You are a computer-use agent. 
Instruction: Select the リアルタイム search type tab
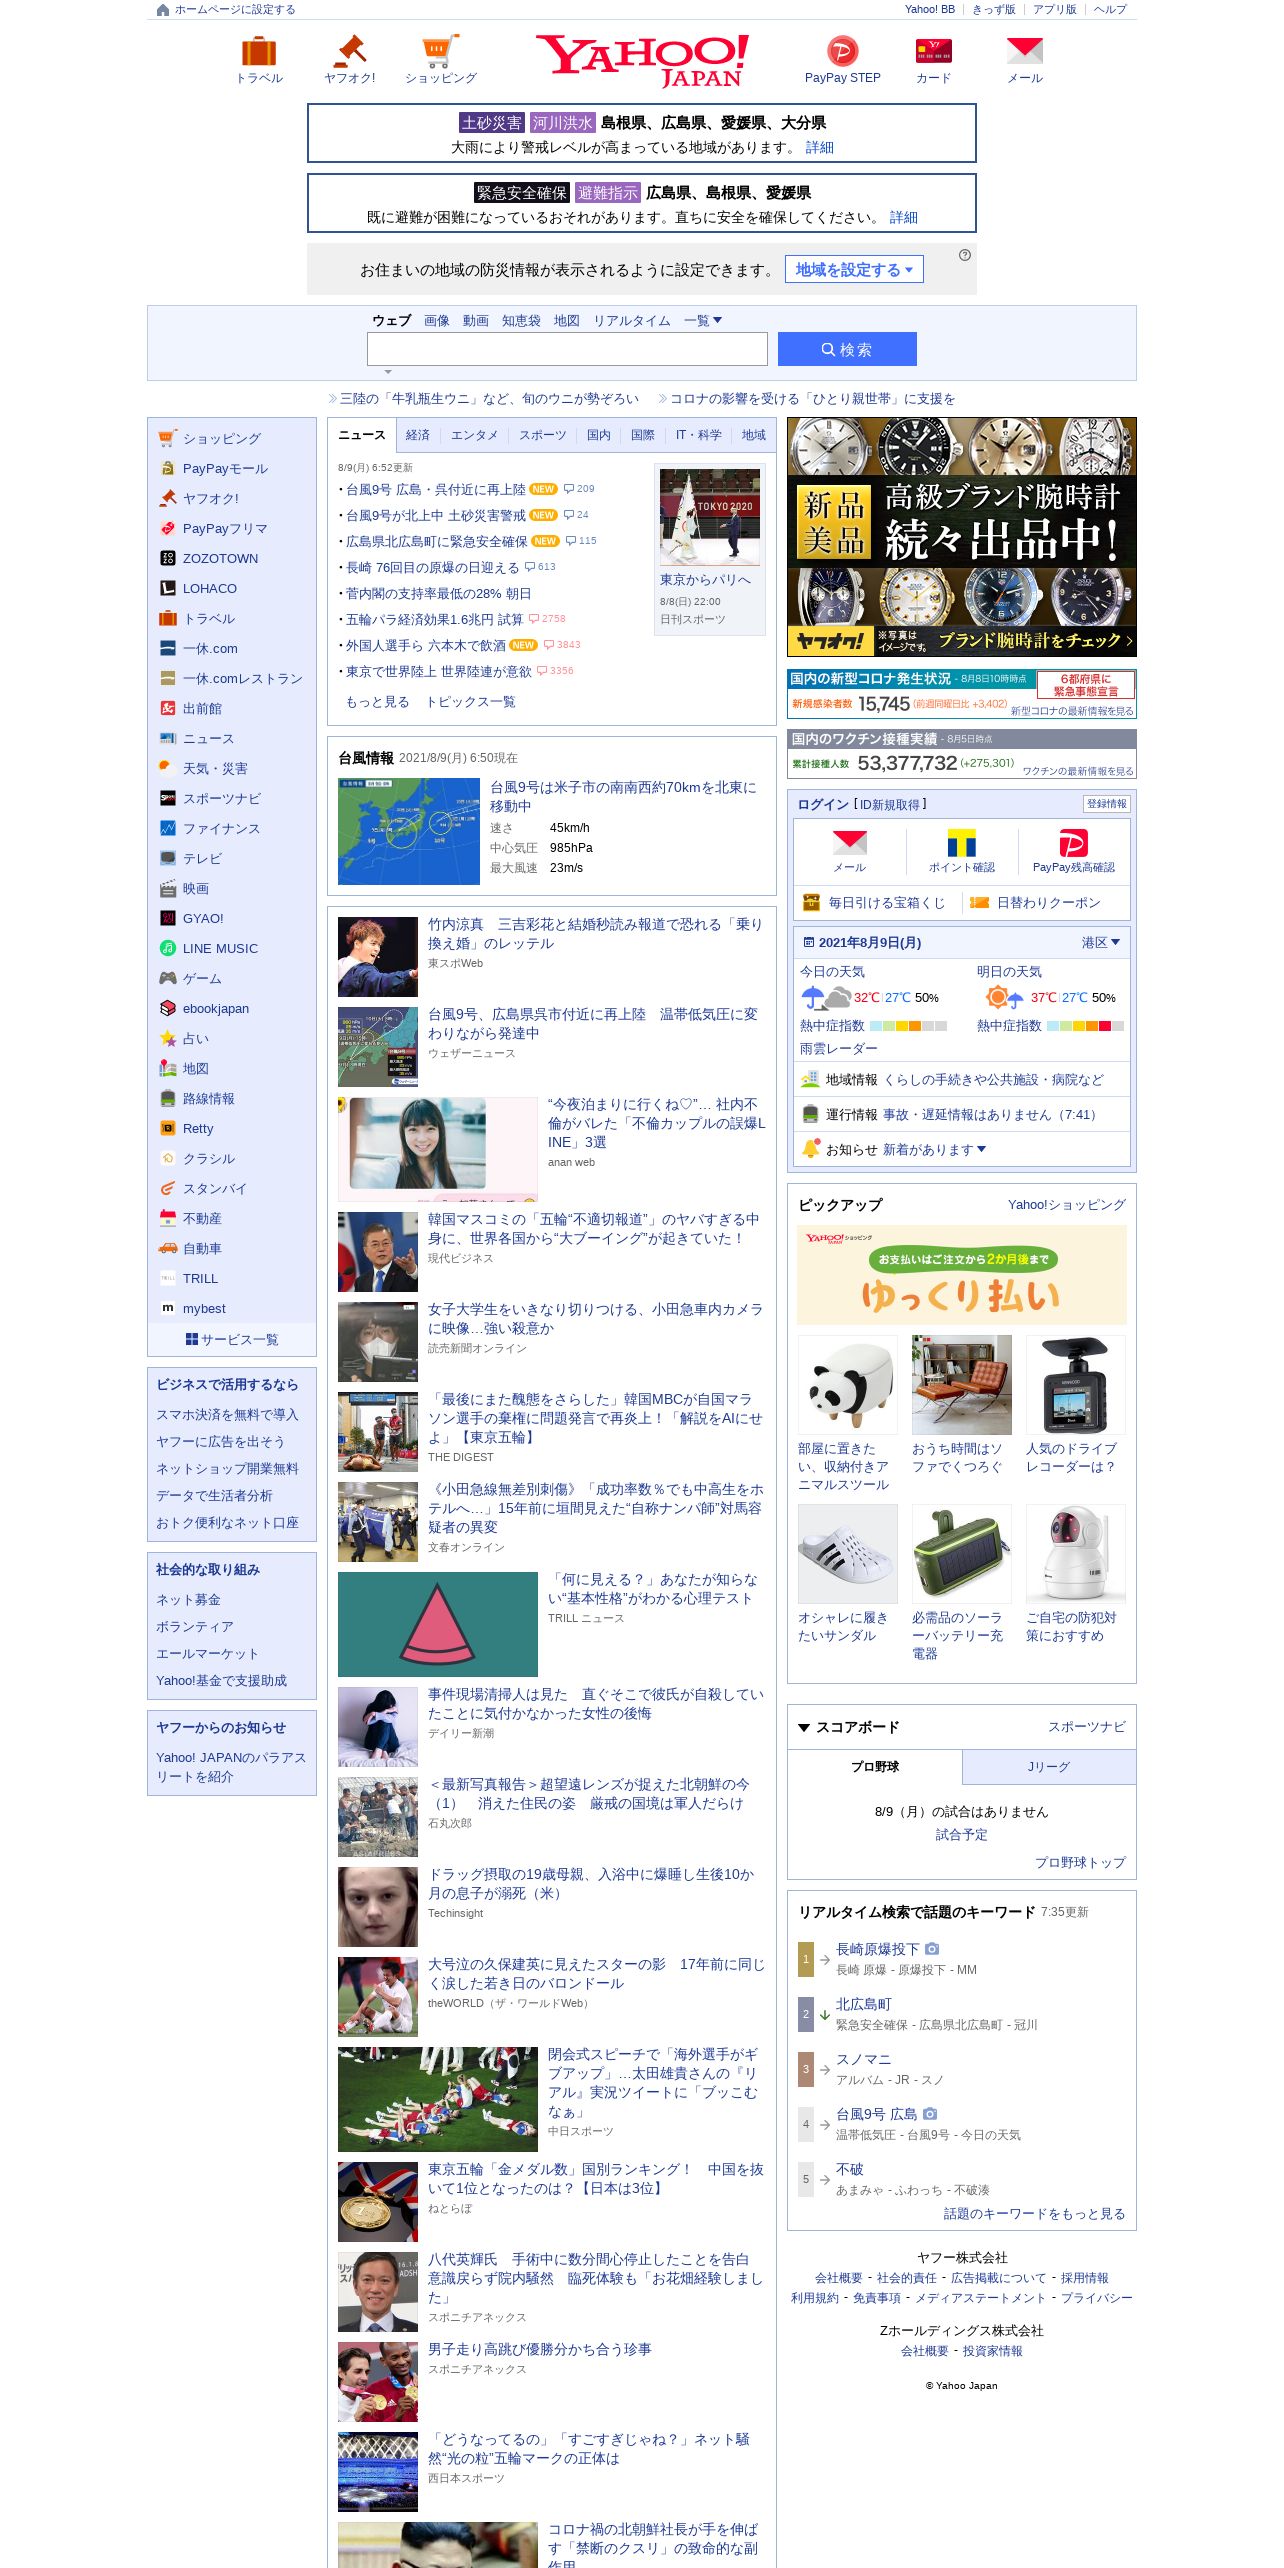632,321
